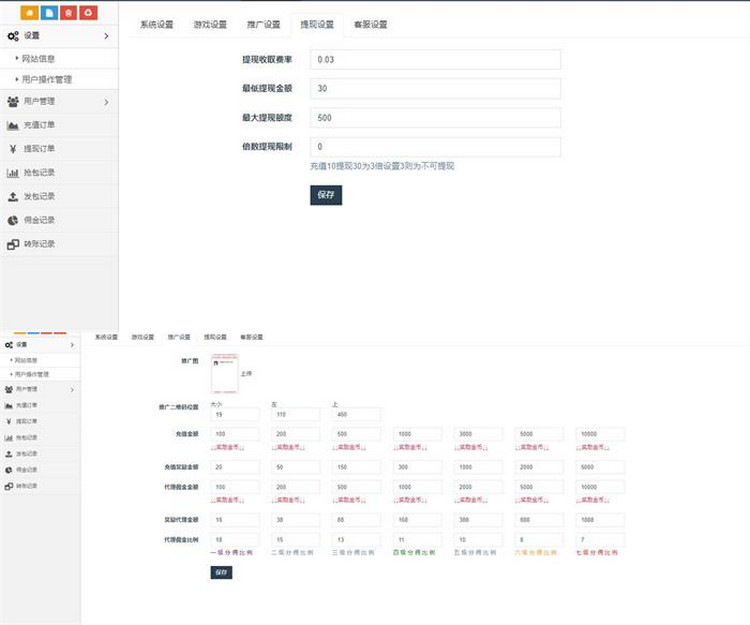This screenshot has height=625, width=750.
Task: Click the 提现收取费率 field showing 0.03
Action: pyautogui.click(x=435, y=60)
